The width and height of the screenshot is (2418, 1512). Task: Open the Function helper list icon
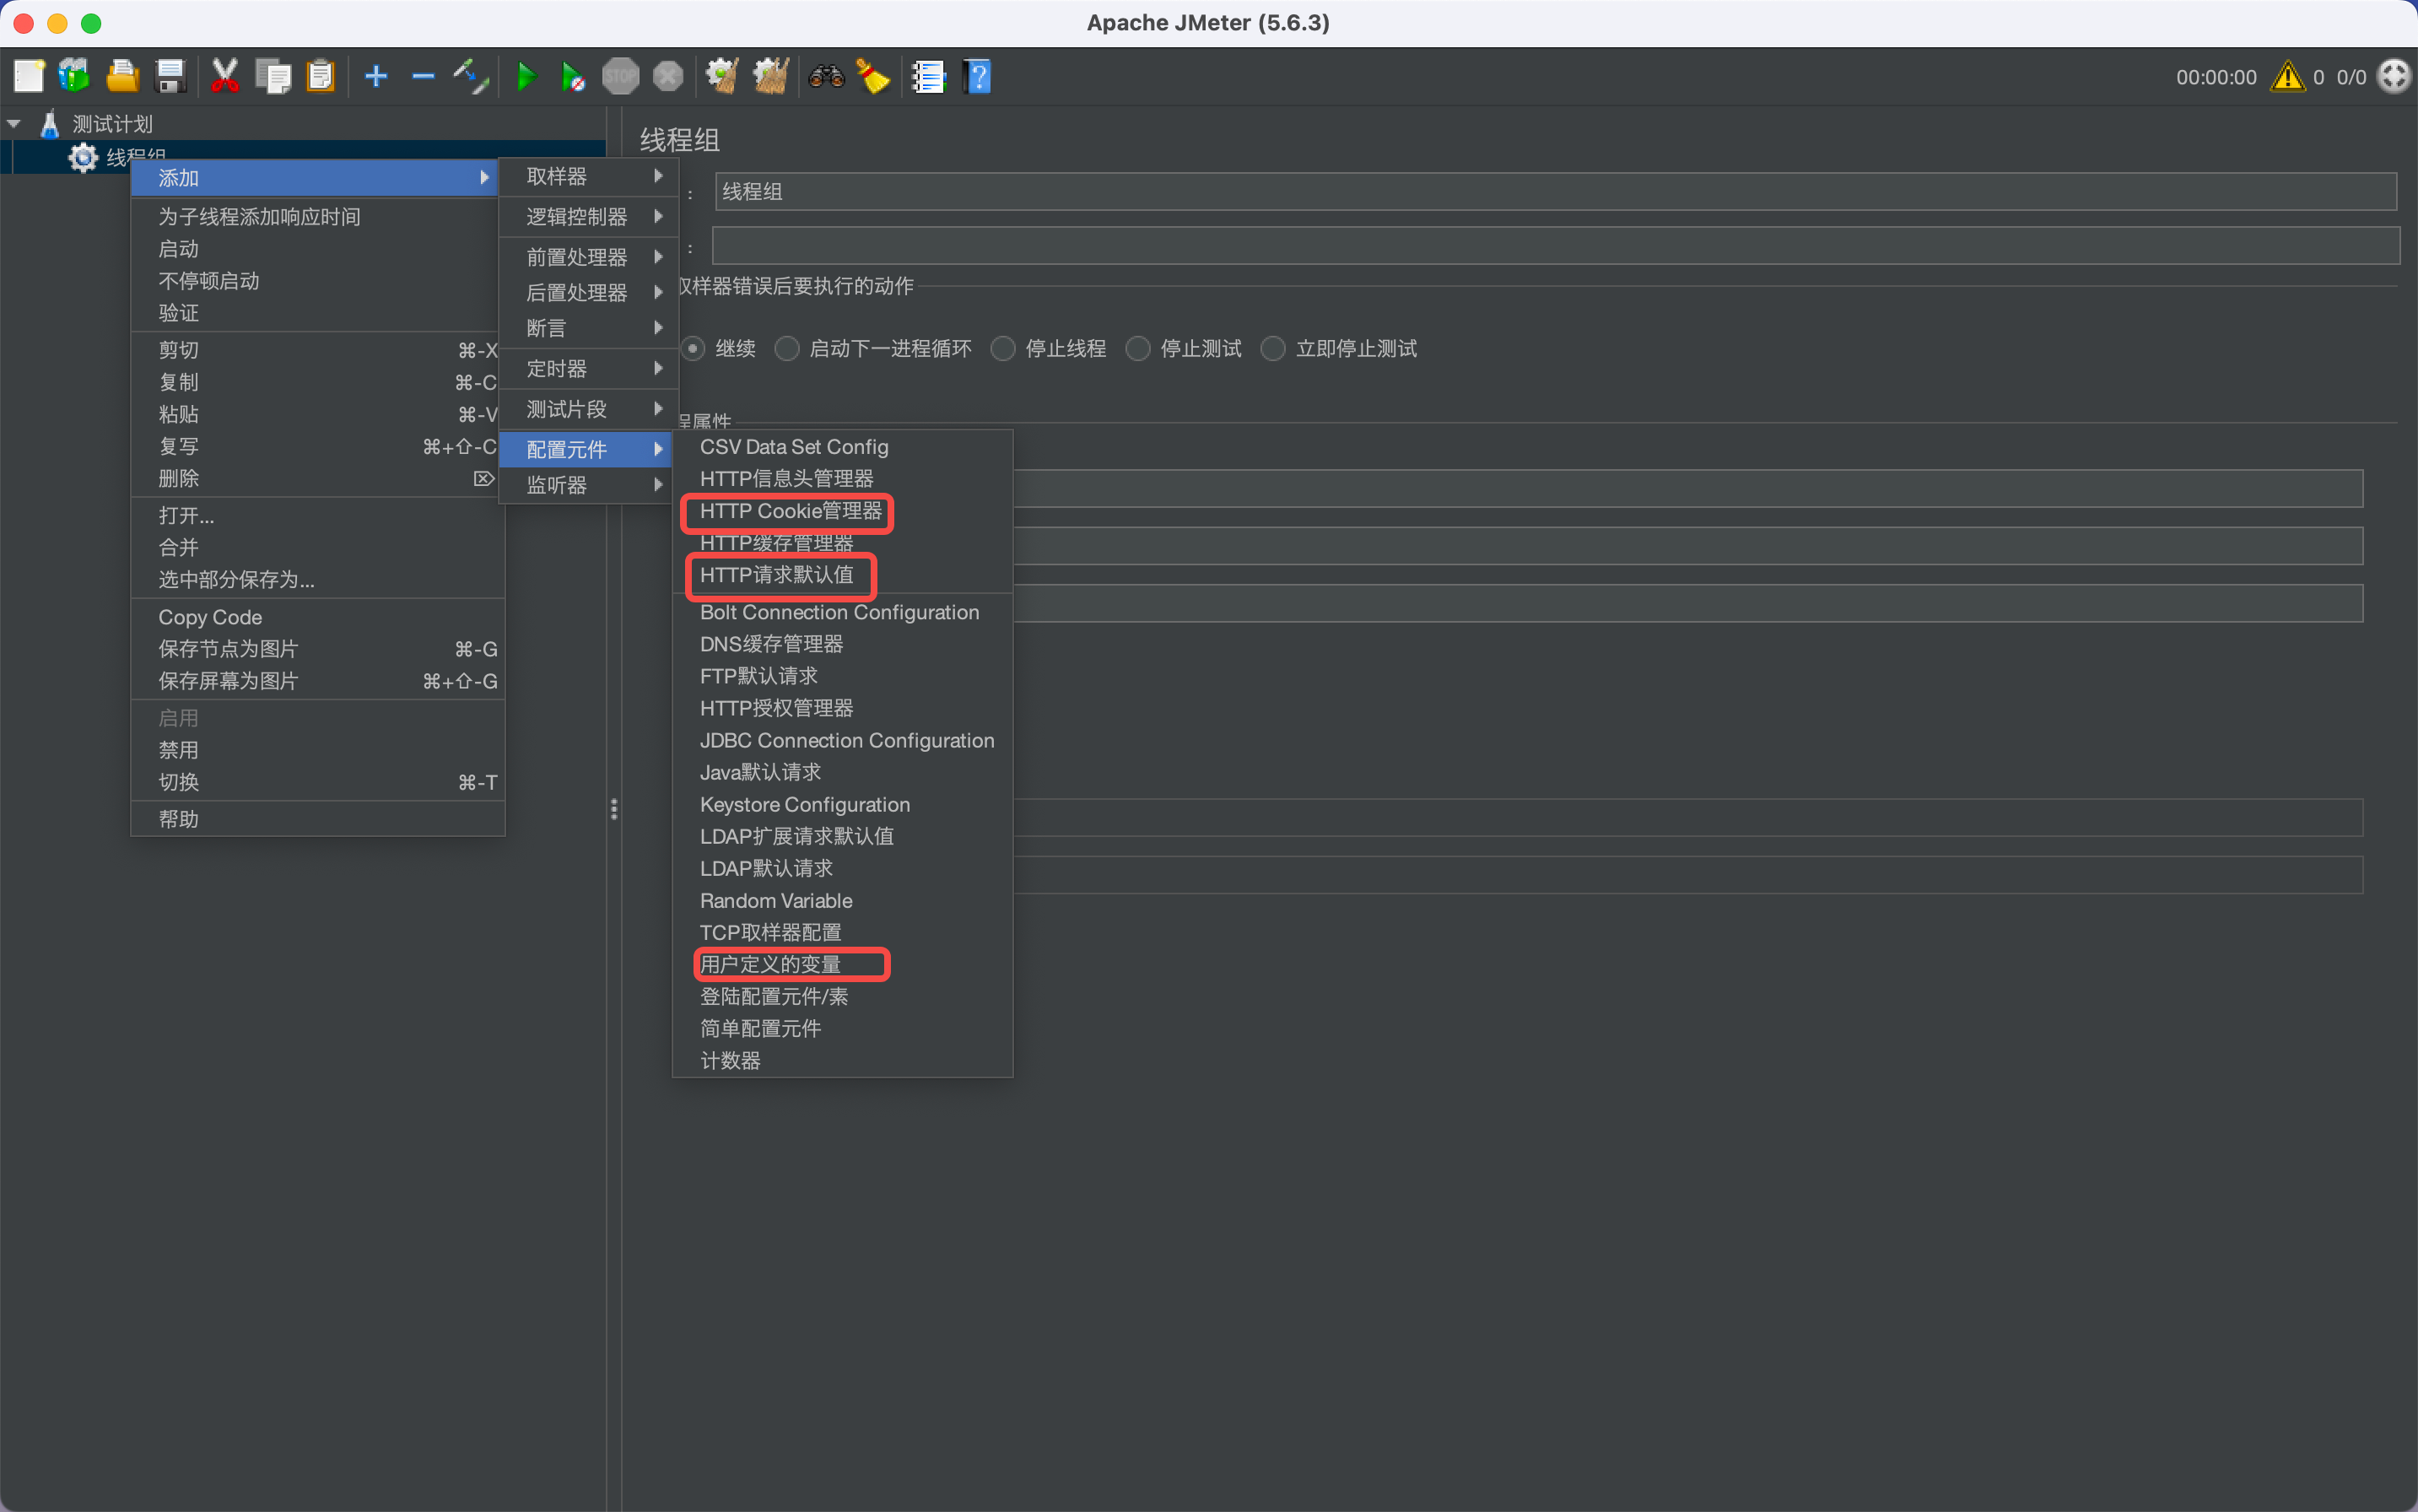pyautogui.click(x=928, y=76)
